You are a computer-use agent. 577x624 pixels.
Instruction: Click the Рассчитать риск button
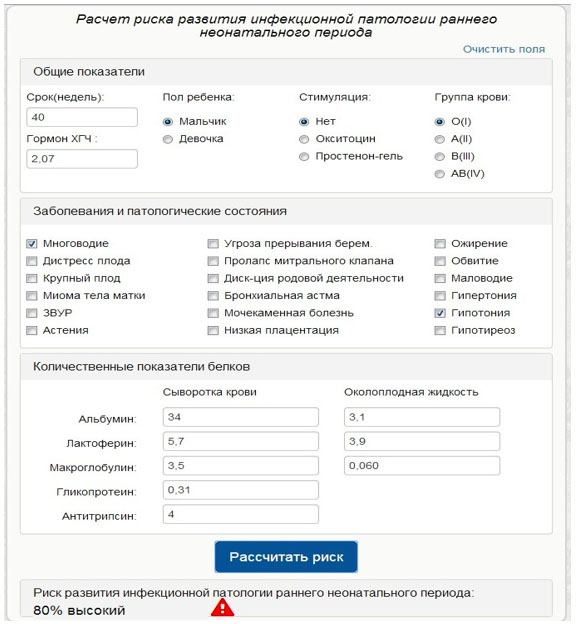click(x=286, y=556)
